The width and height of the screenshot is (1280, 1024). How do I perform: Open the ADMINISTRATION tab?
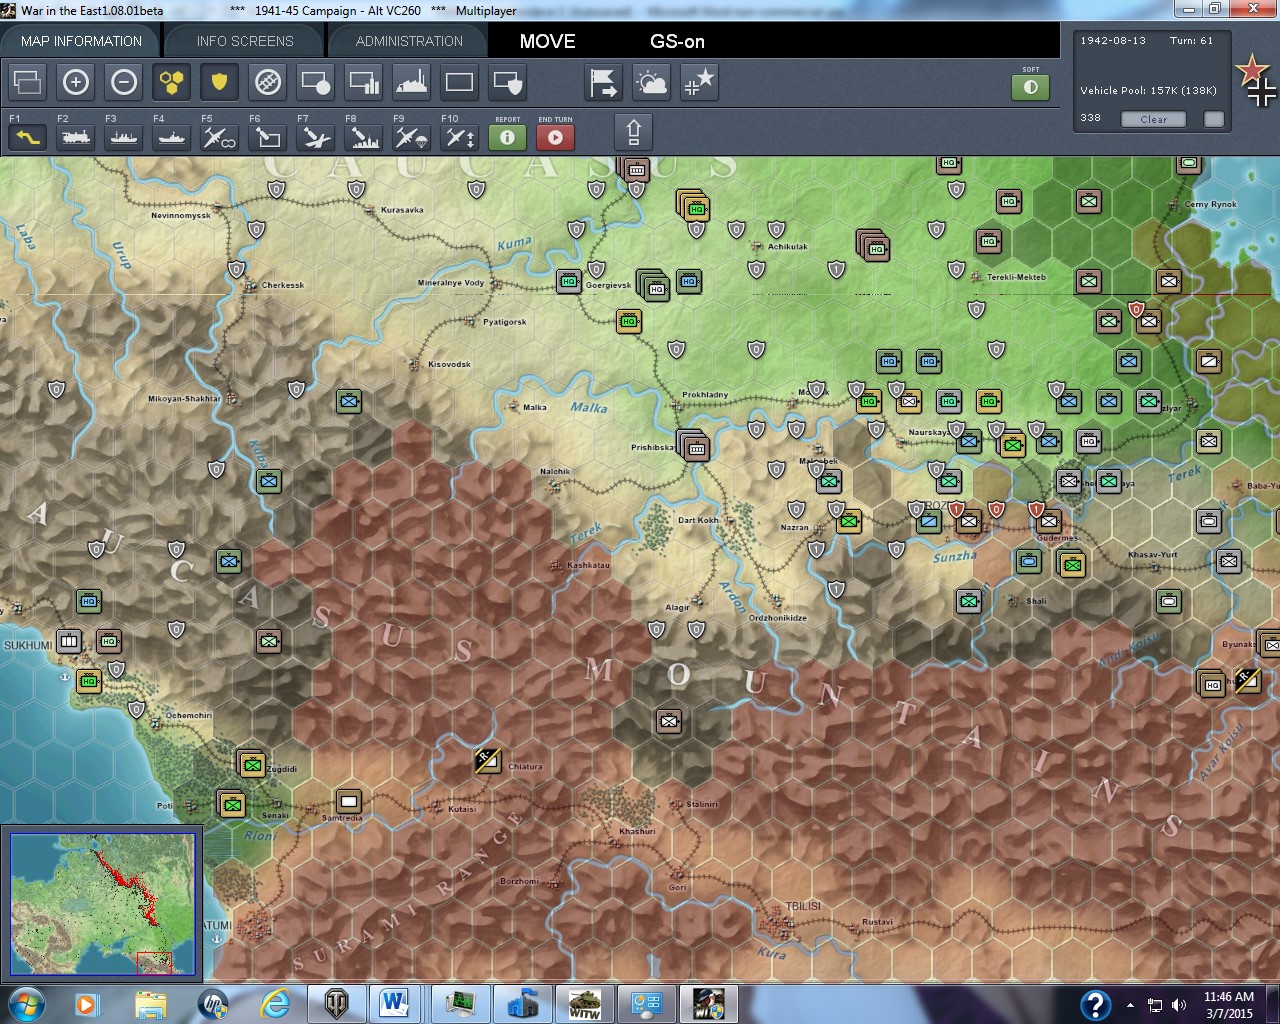click(409, 41)
